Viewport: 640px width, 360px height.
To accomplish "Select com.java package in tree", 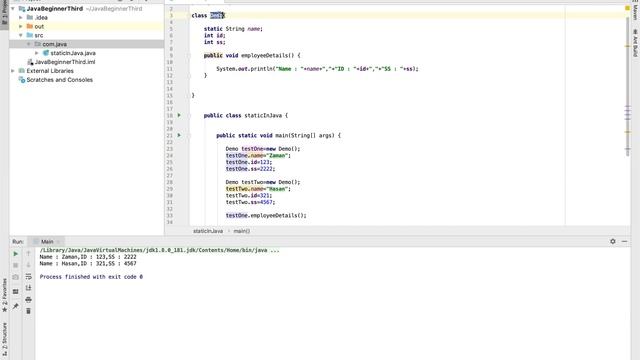I will click(87, 44).
